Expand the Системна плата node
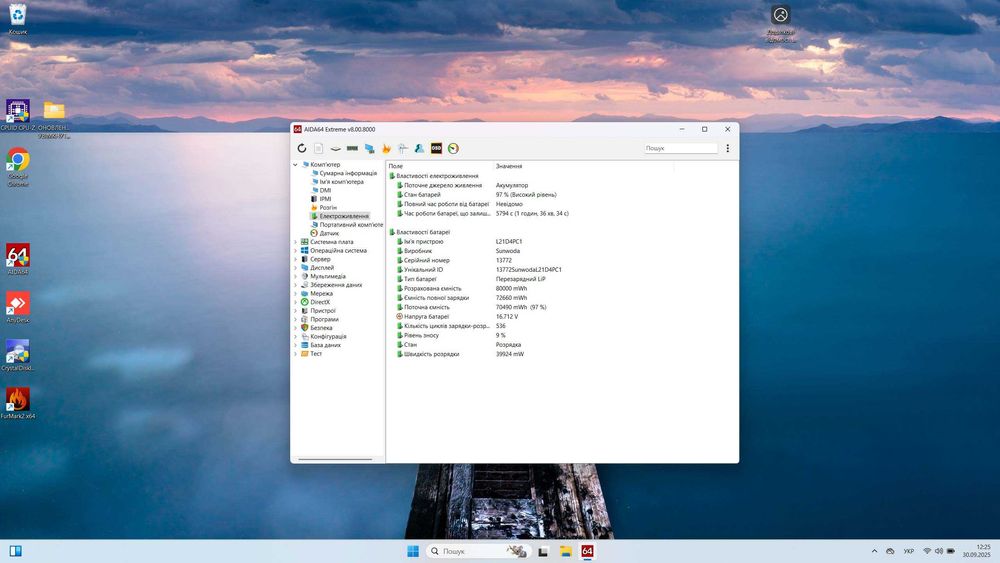This screenshot has height=563, width=1000. [295, 242]
